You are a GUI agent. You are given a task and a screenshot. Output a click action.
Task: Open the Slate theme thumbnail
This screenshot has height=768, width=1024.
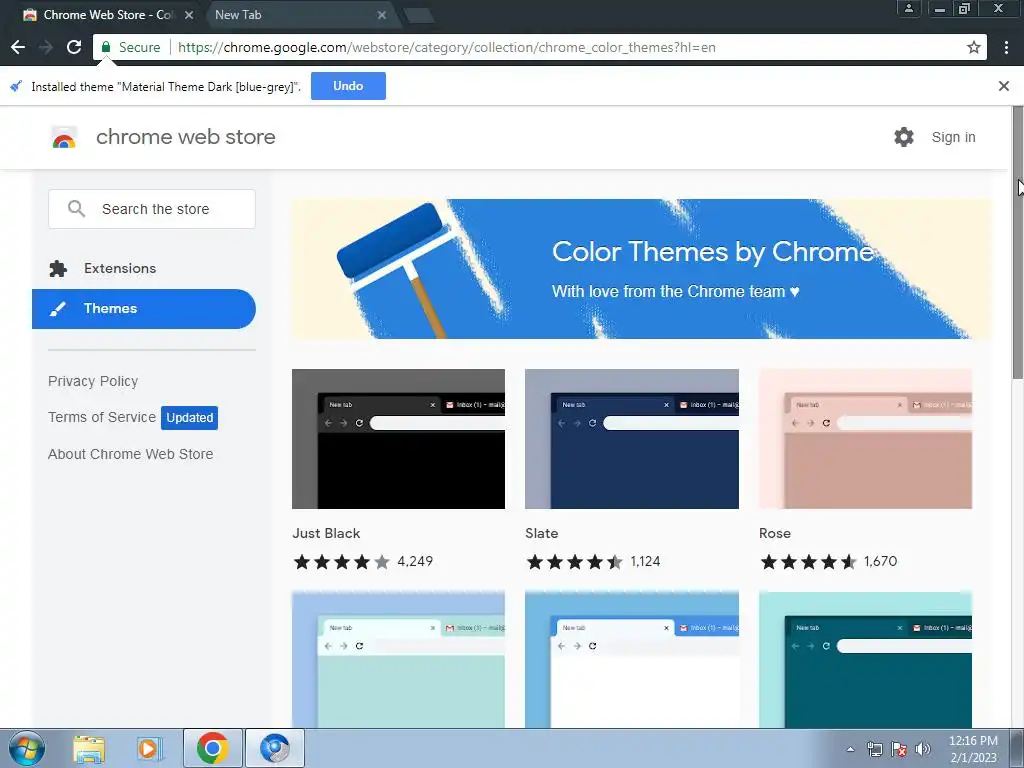coord(632,439)
